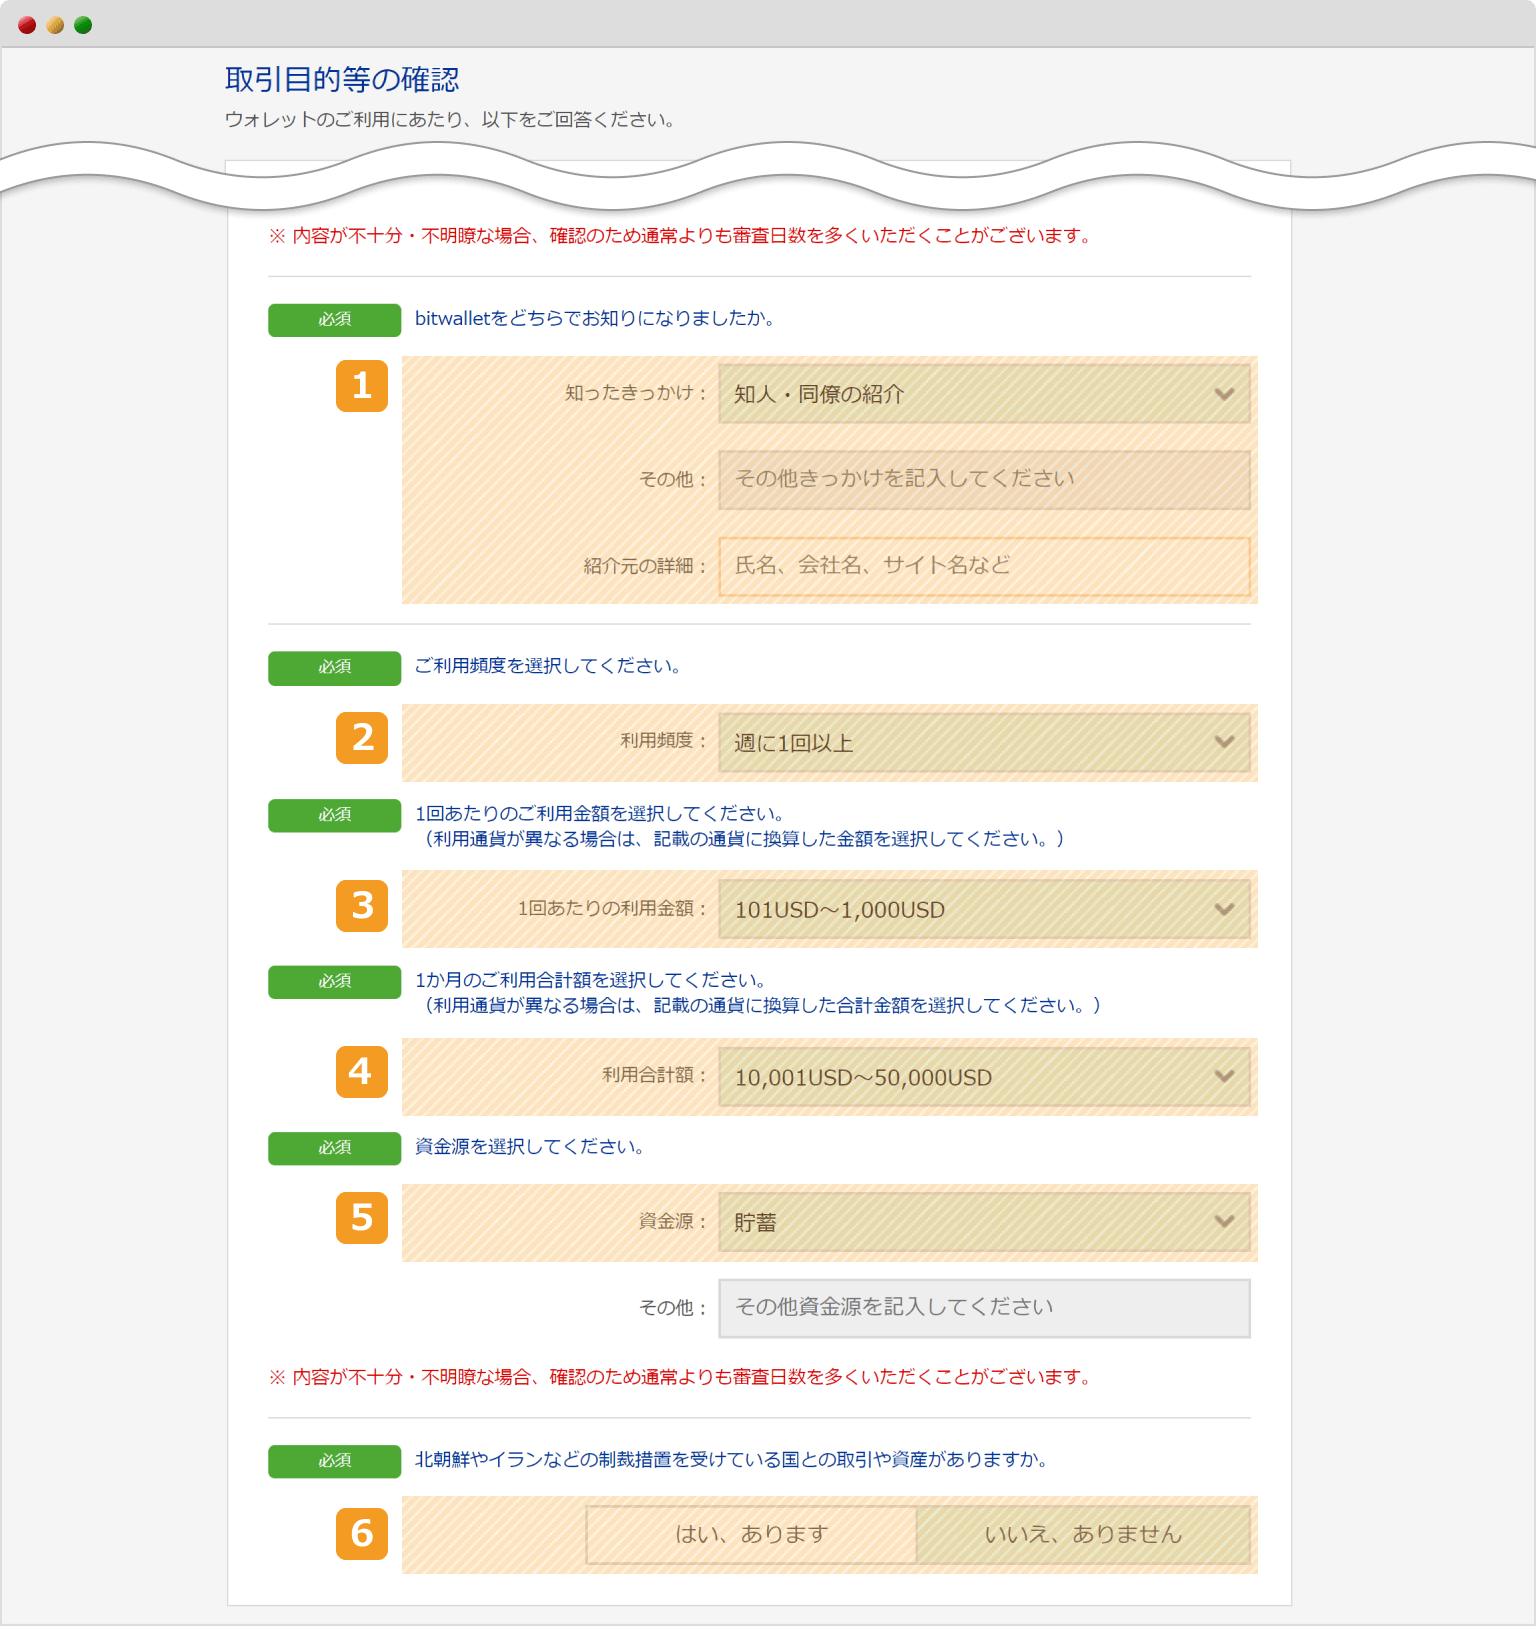Image resolution: width=1536 pixels, height=1626 pixels.
Task: Click the 必須 badge beside ご利用頻度 question
Action: [334, 668]
